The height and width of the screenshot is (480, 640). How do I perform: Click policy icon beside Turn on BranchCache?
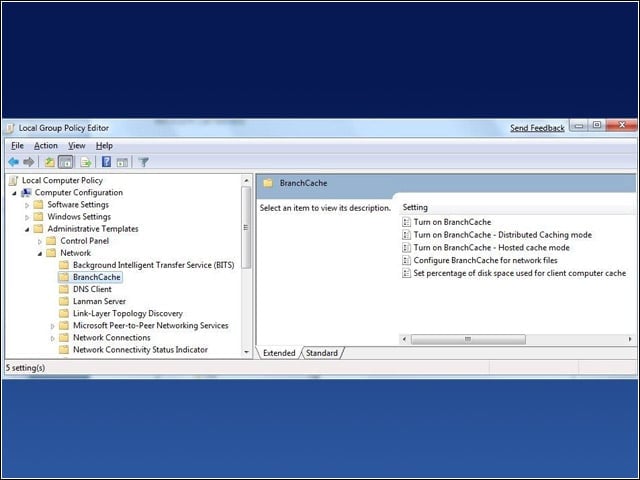click(406, 222)
